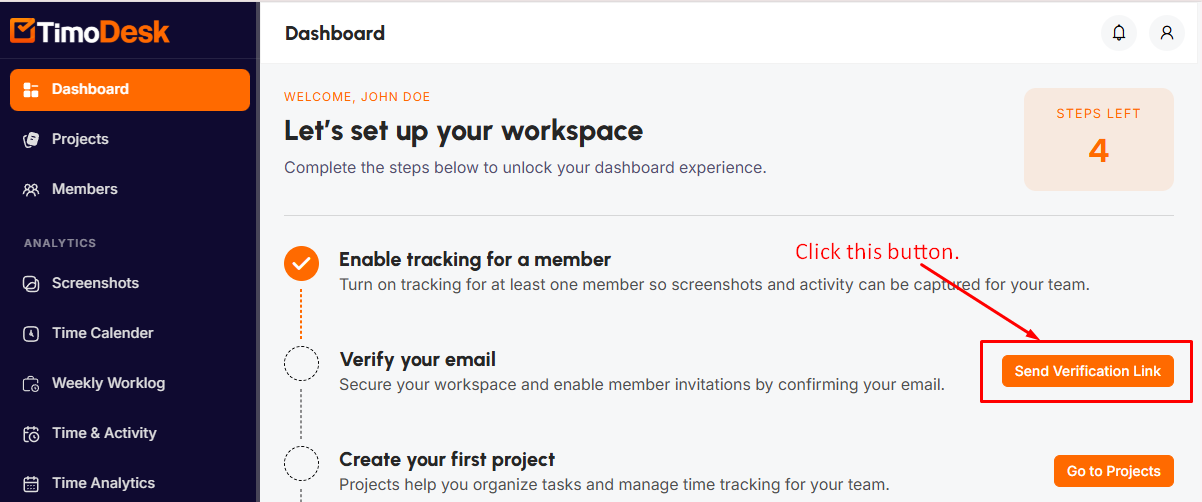The image size is (1202, 502).
Task: Click the Time Analytics calendar icon
Action: tap(31, 484)
